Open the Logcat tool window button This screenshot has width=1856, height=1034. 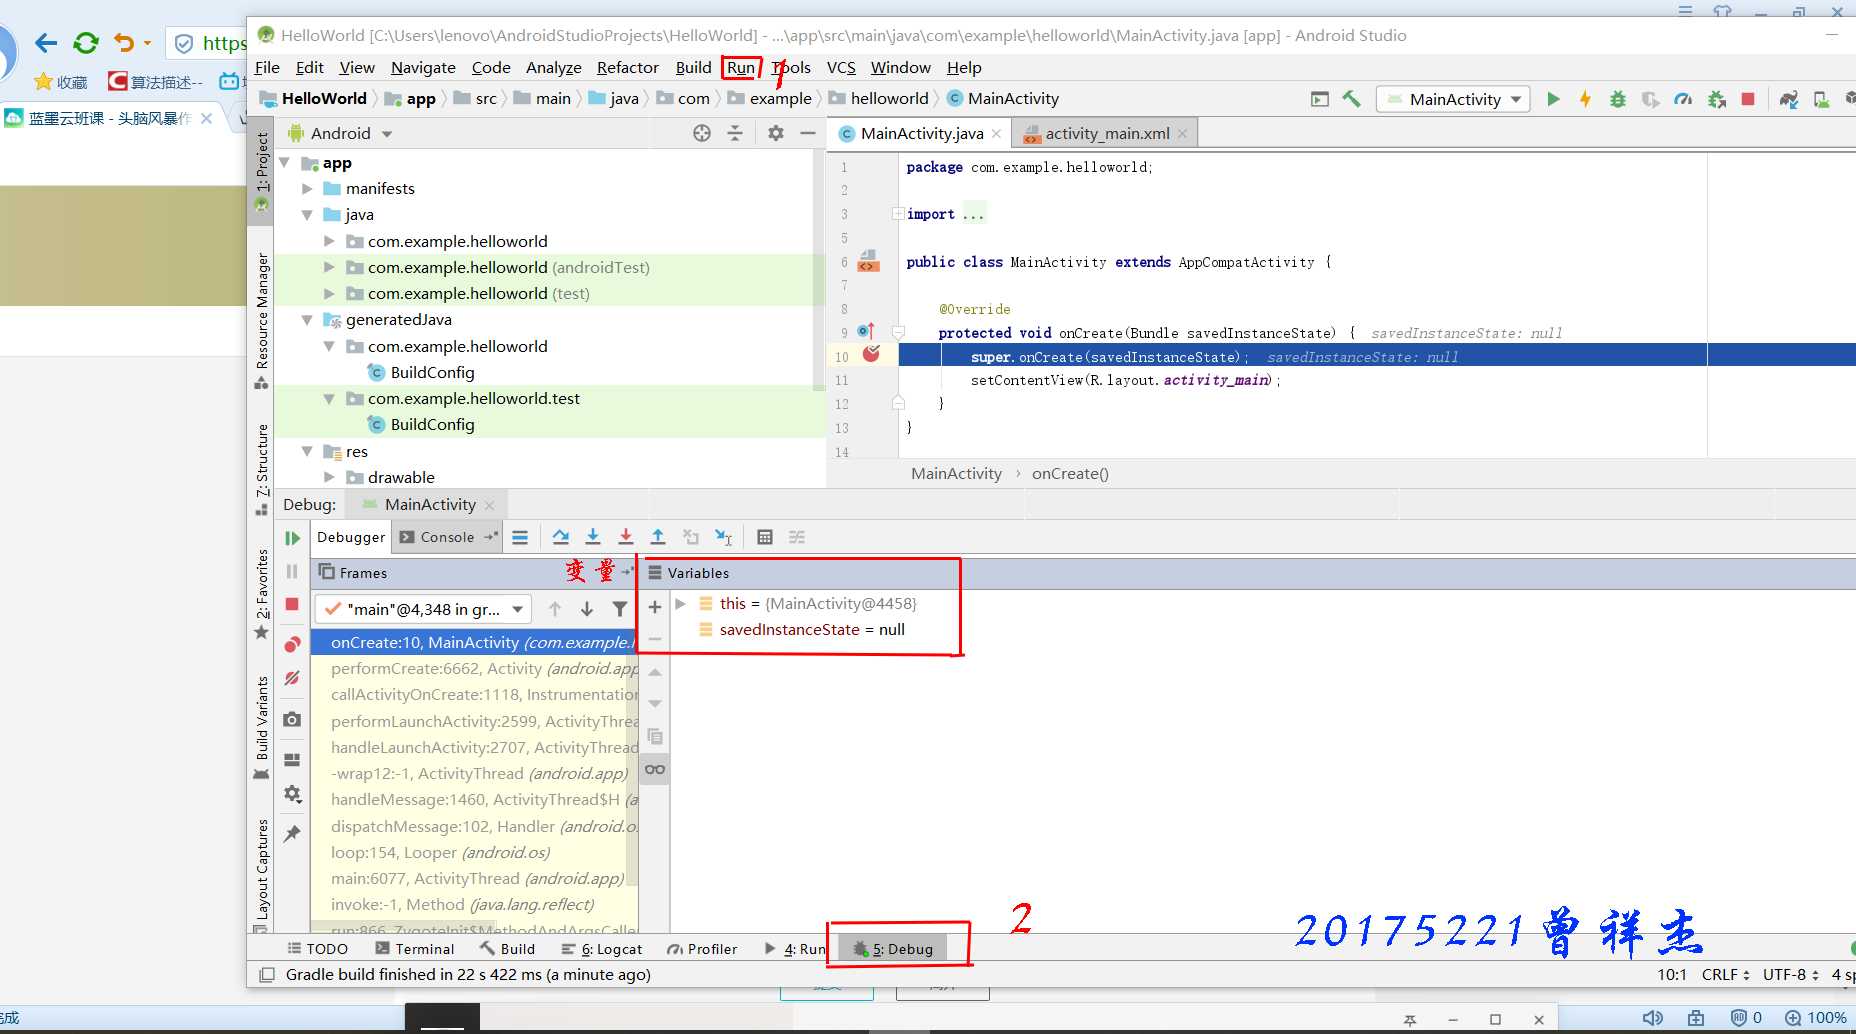click(x=601, y=949)
